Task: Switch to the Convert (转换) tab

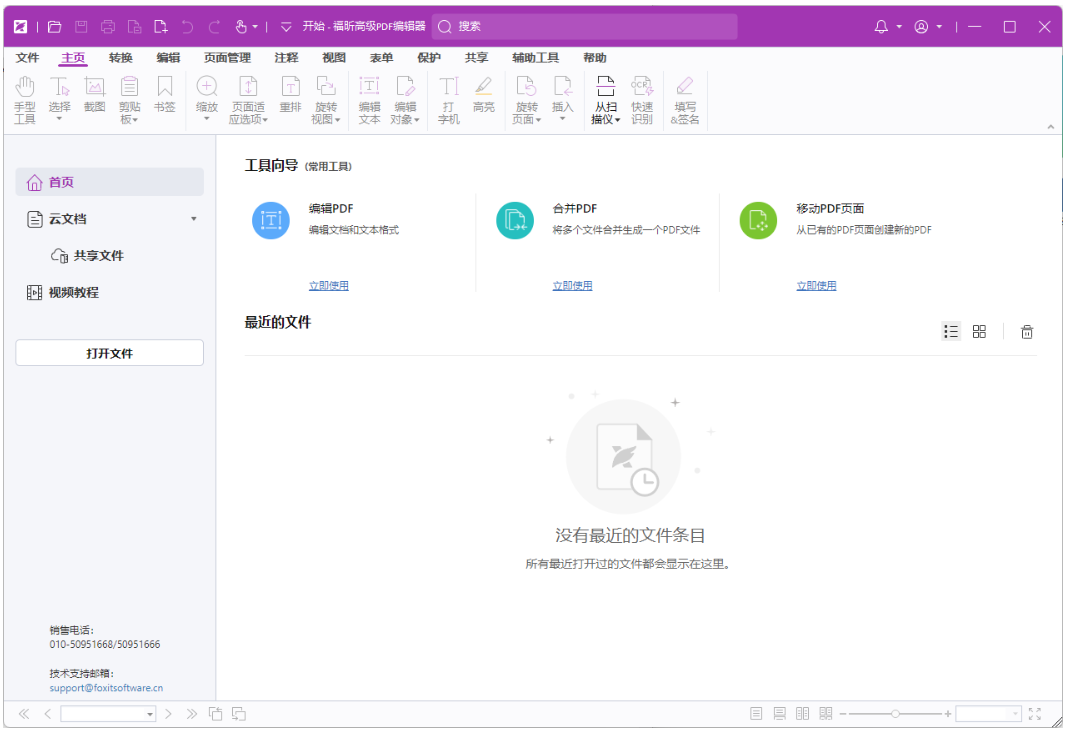Action: (x=121, y=58)
